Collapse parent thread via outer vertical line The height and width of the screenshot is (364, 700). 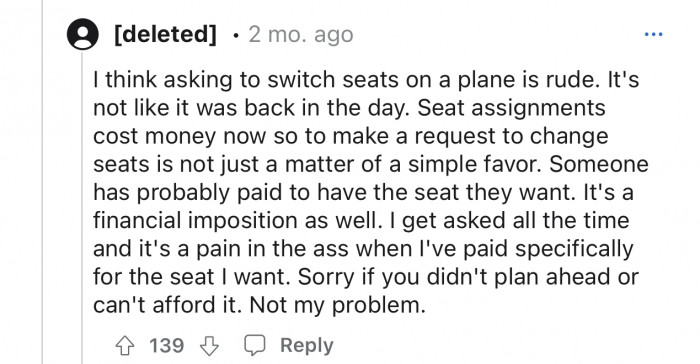coord(42,182)
